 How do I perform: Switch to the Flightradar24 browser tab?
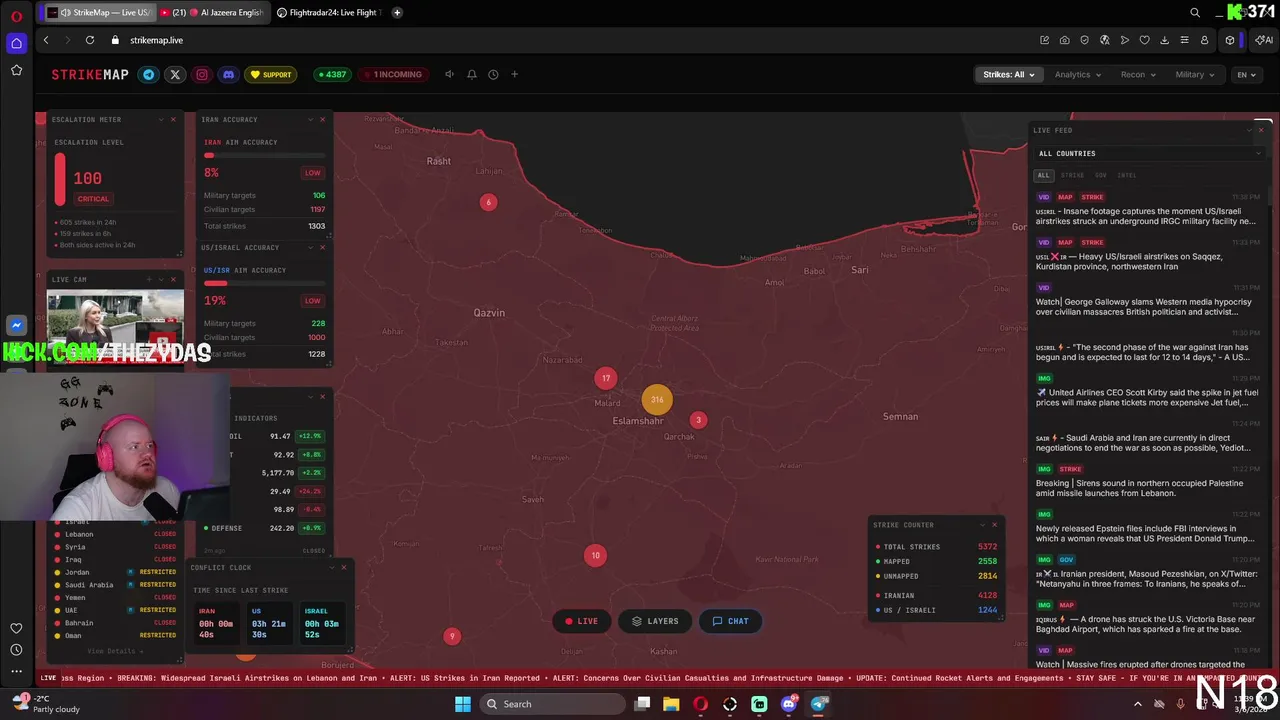327,12
